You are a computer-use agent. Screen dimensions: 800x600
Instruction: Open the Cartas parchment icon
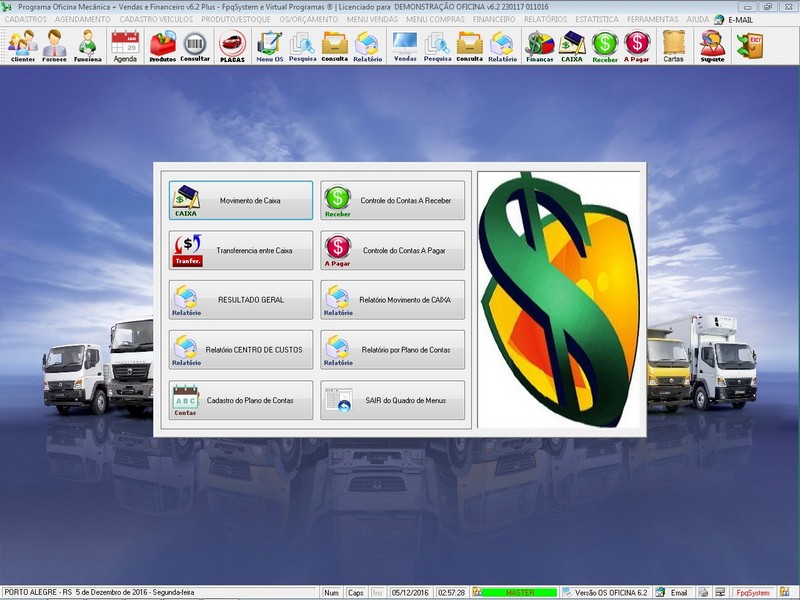pyautogui.click(x=673, y=46)
